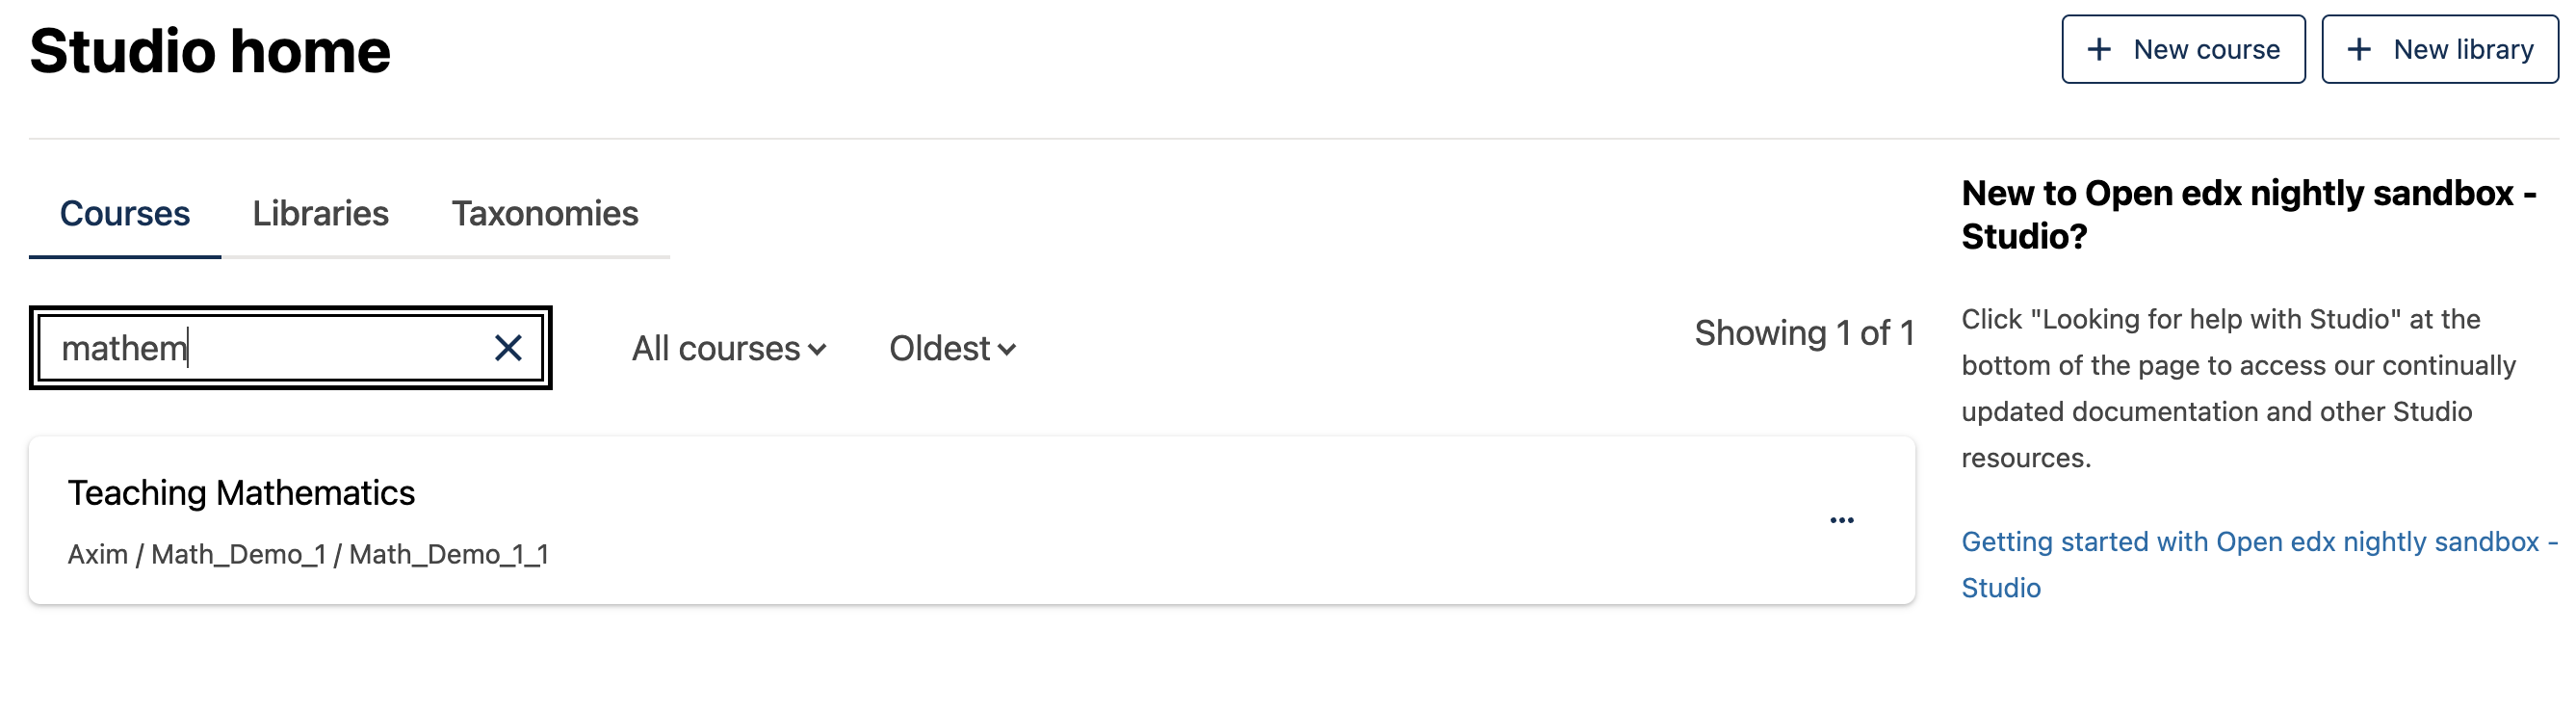Viewport: 2576px width, 711px height.
Task: Click the Showing 1 of 1 results text
Action: pos(1803,333)
